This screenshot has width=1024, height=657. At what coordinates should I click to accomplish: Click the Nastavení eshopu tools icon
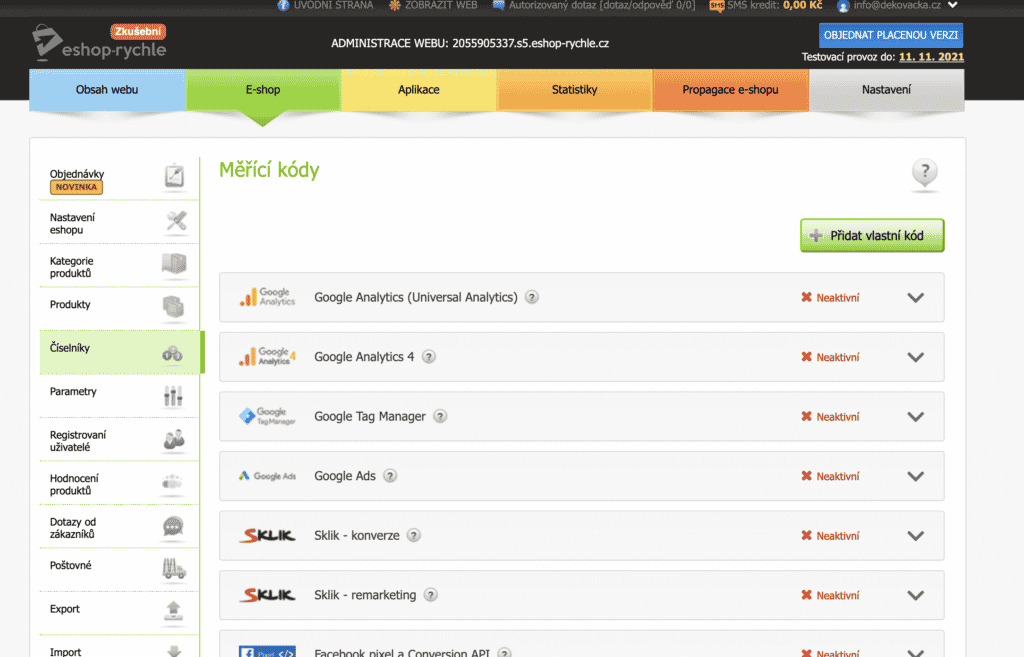click(x=176, y=221)
